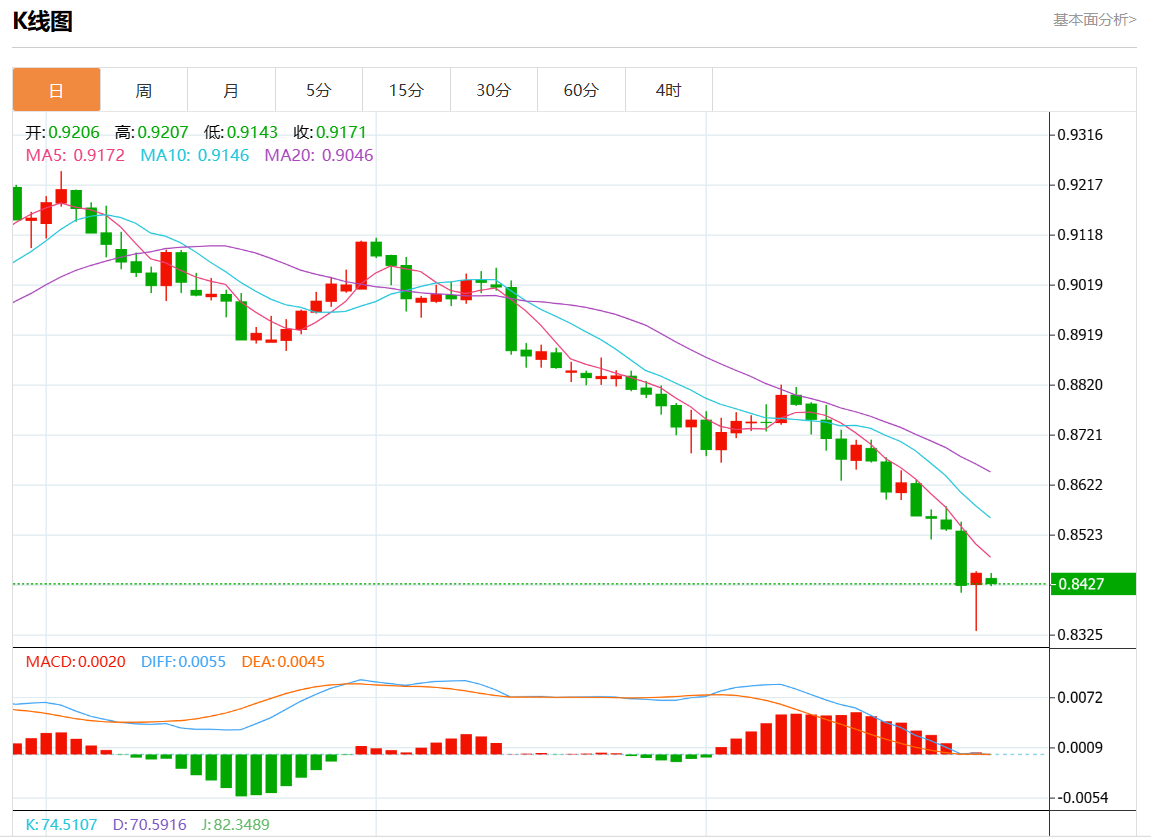Image resolution: width=1151 pixels, height=837 pixels.
Task: Click the green 0.8427 current price label
Action: (x=1093, y=584)
